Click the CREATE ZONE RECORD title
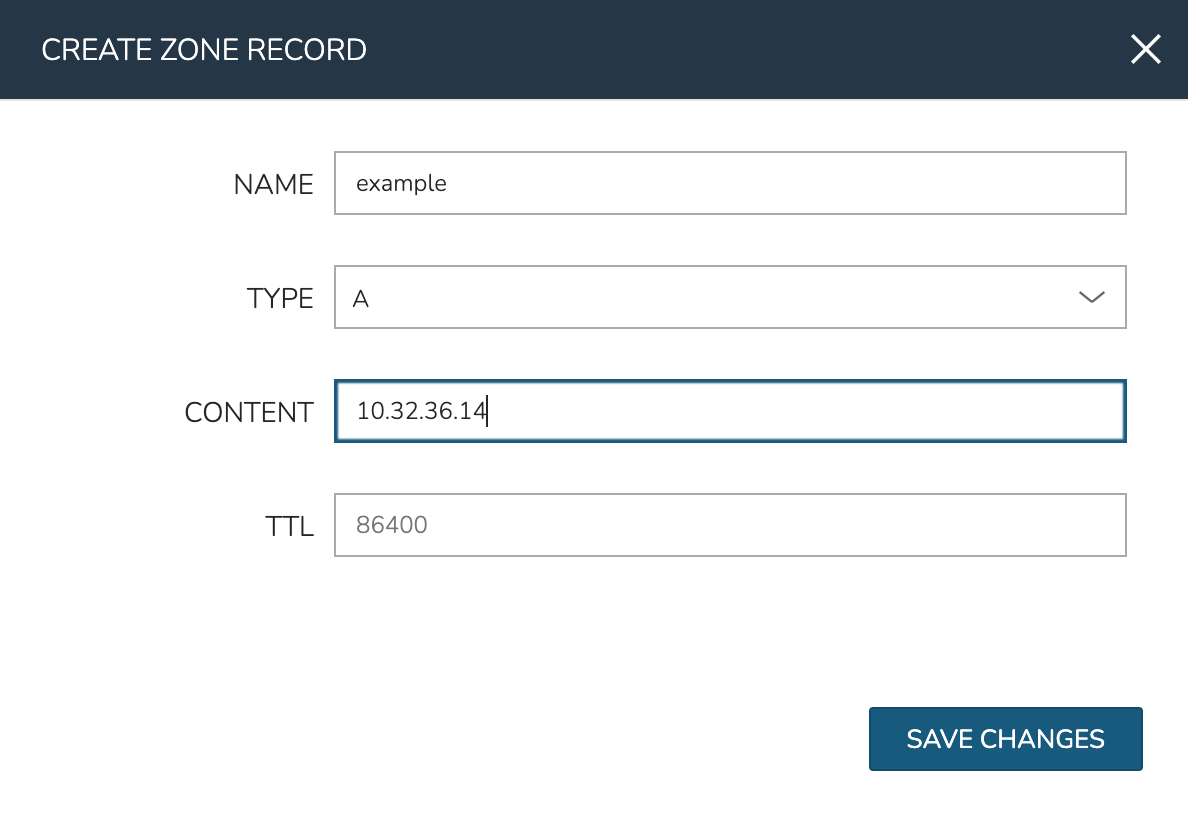 point(204,49)
